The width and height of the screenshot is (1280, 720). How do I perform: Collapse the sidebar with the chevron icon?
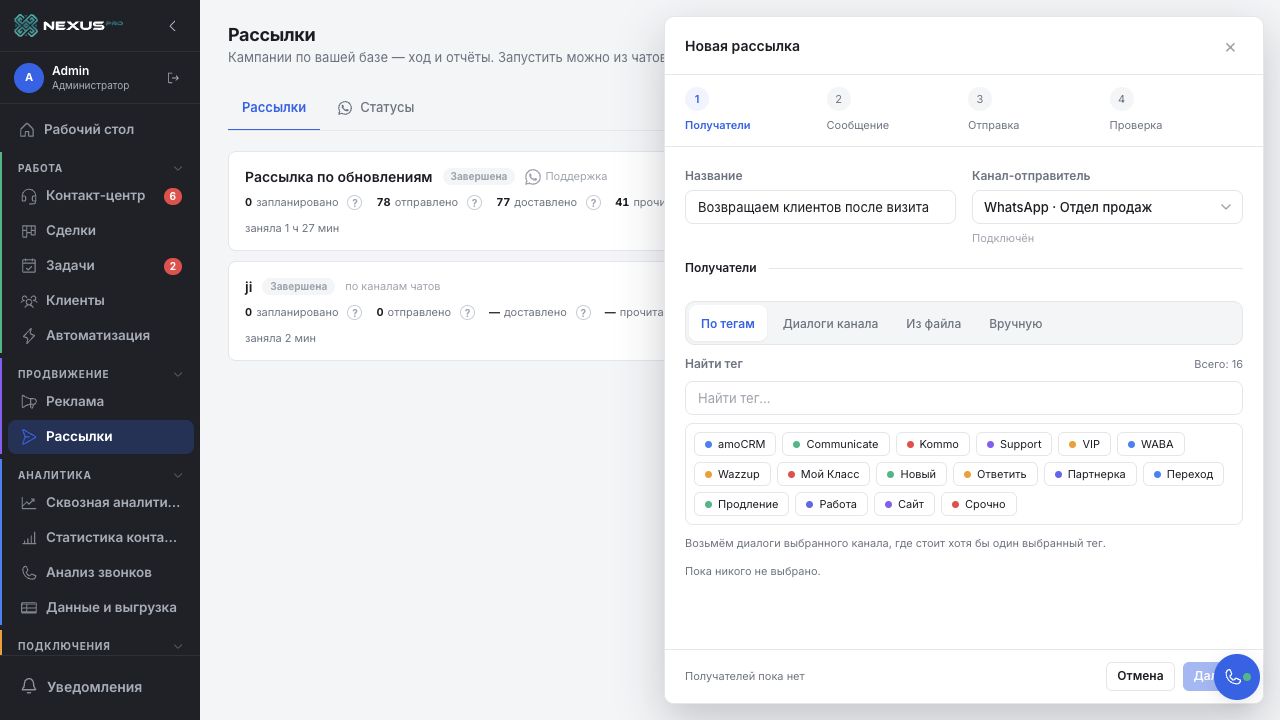[x=172, y=26]
